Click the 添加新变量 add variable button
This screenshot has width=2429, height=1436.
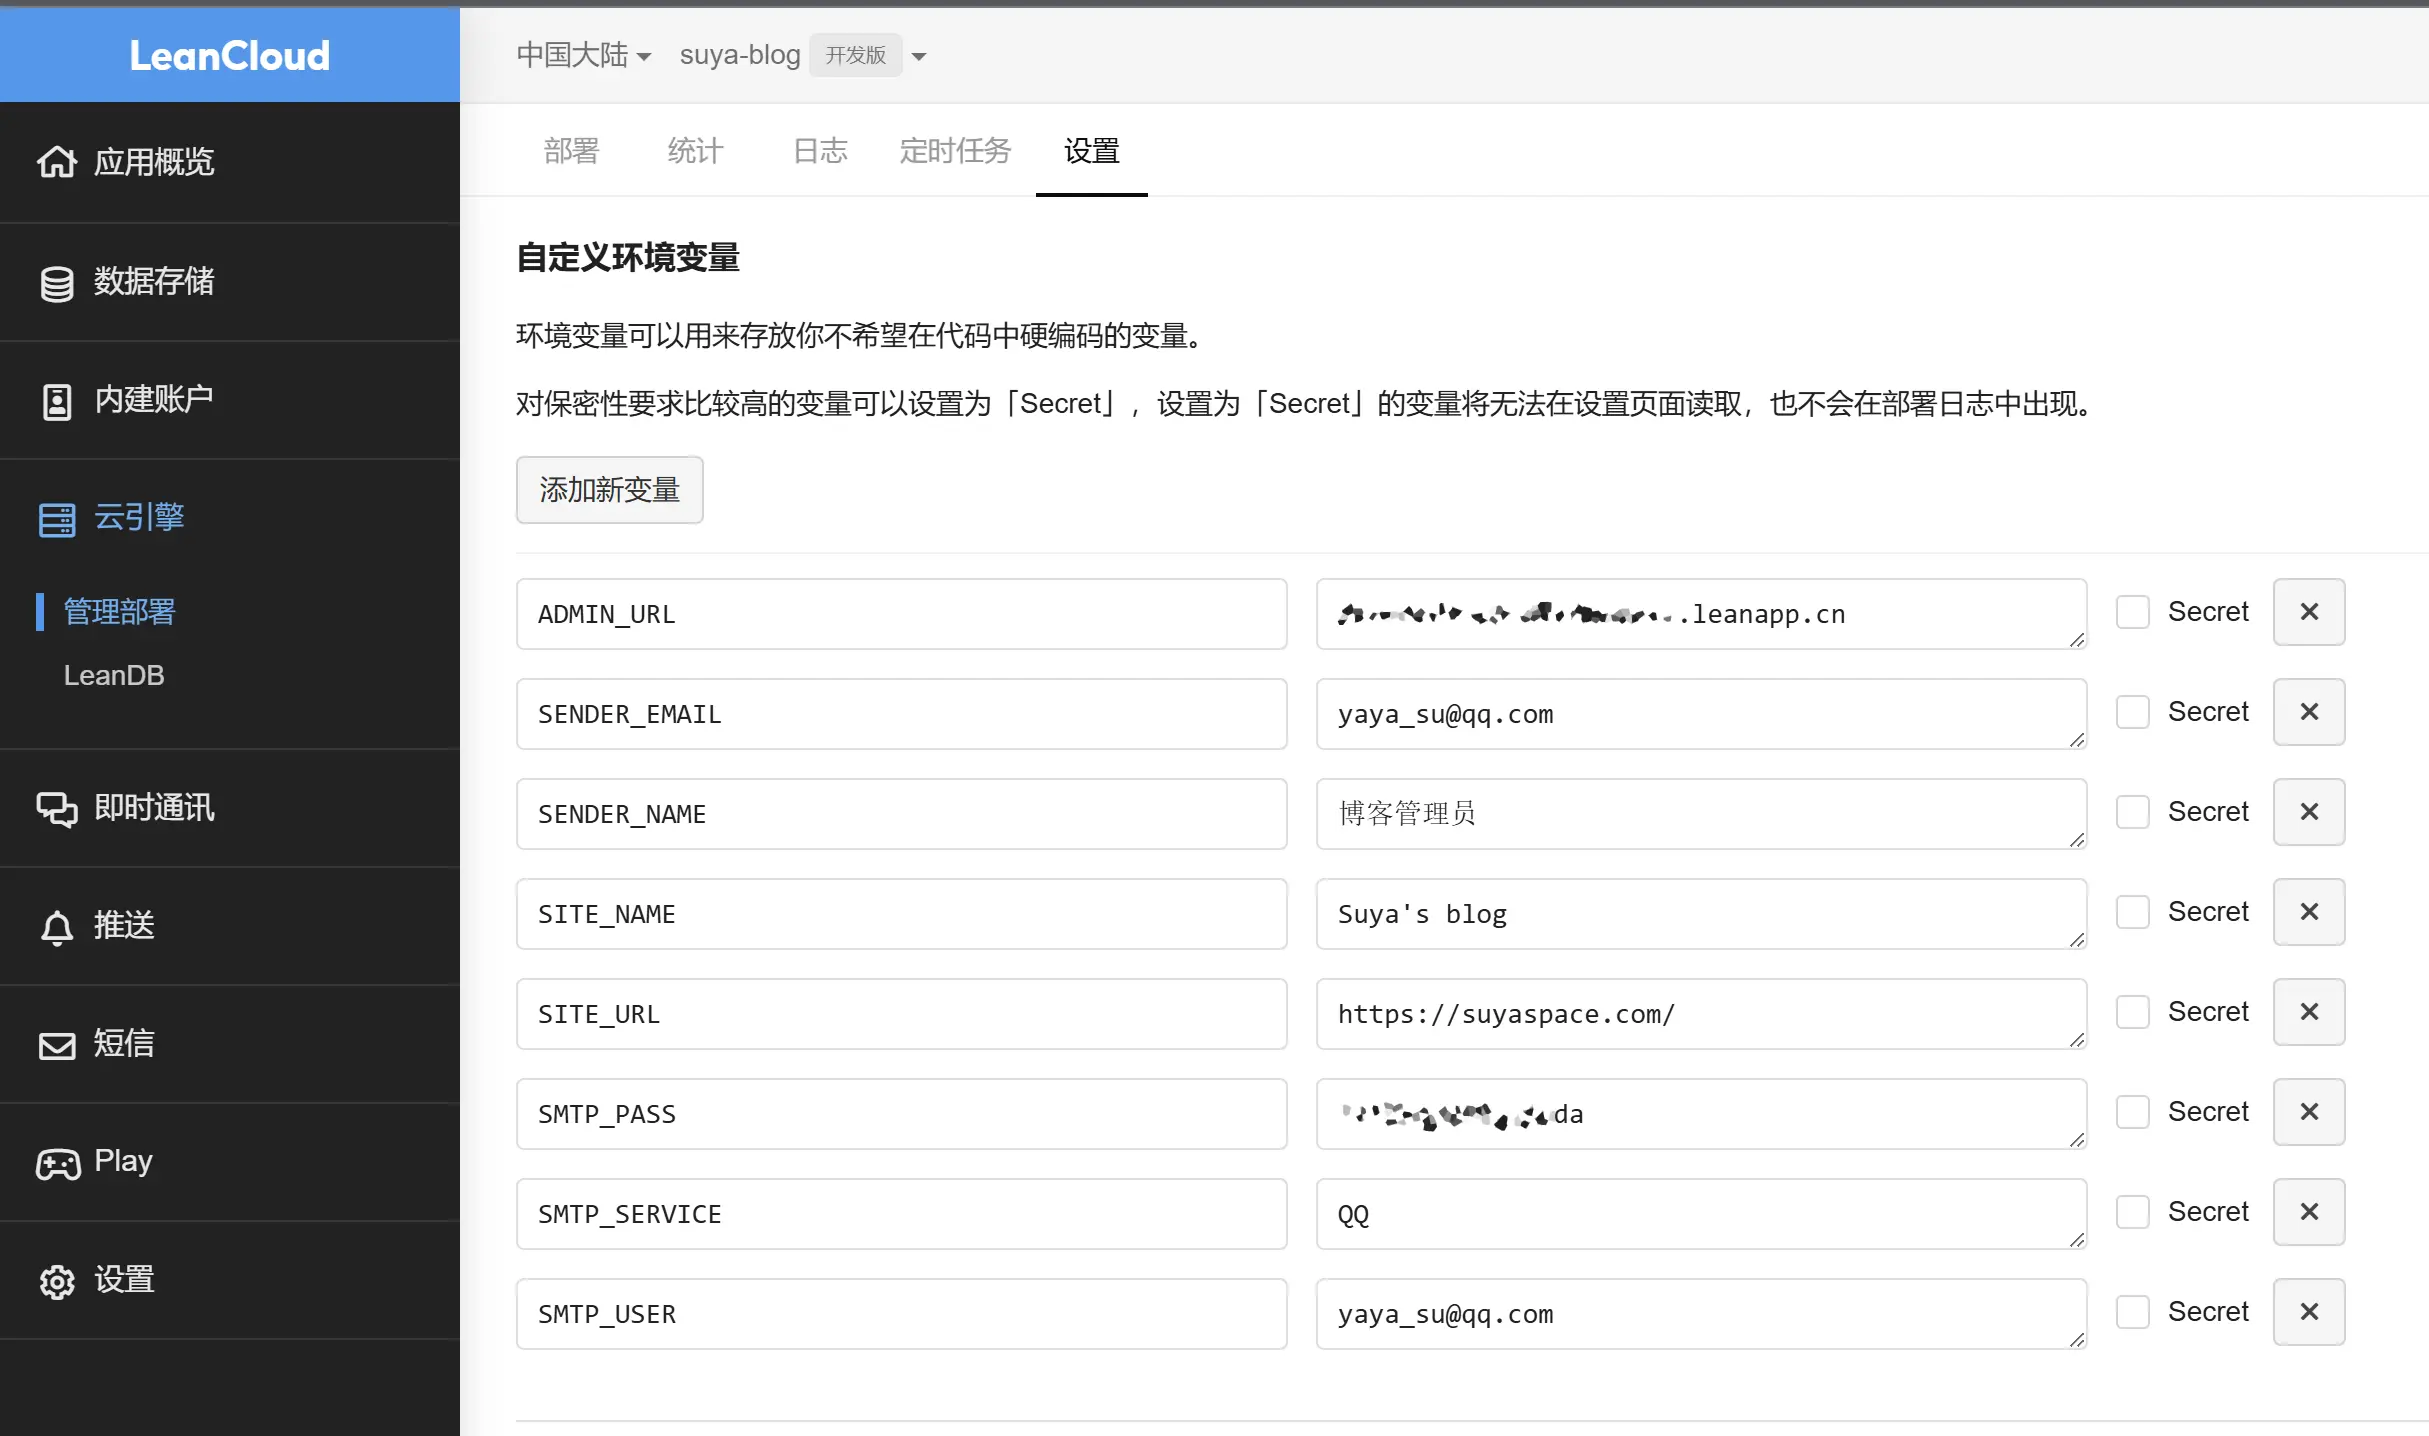coord(609,489)
